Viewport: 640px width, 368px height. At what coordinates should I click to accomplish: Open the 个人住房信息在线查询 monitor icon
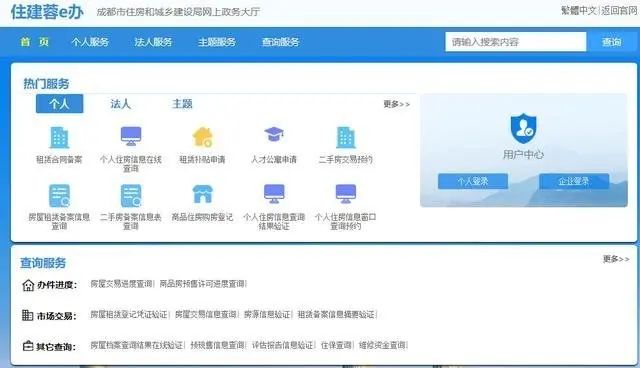click(x=131, y=136)
